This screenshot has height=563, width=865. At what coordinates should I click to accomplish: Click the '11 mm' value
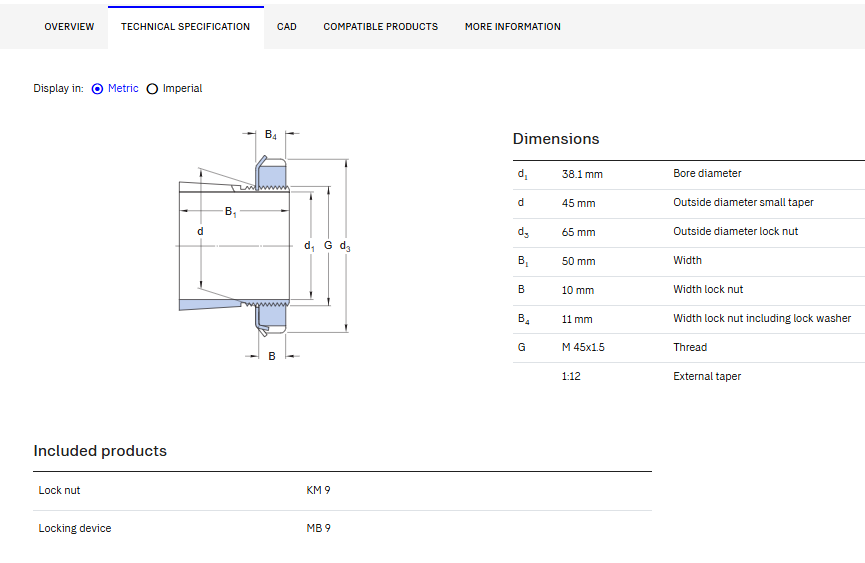pyautogui.click(x=577, y=319)
